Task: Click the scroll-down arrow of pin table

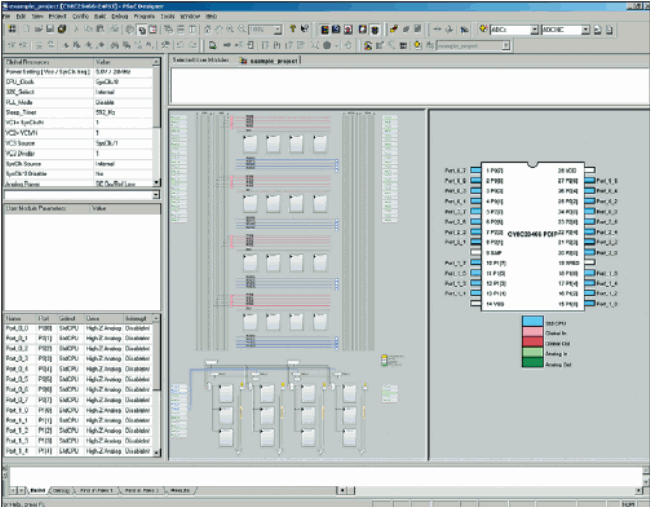Action: (x=156, y=453)
